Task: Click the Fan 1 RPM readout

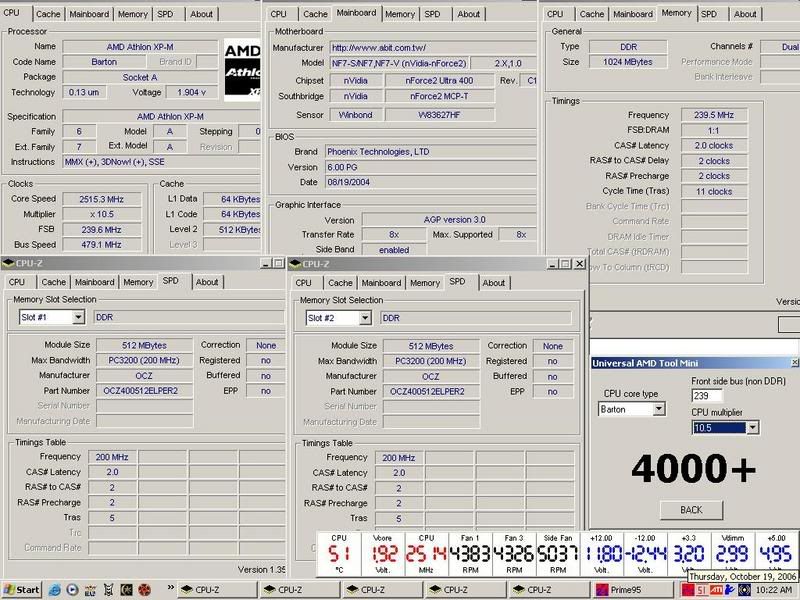Action: coord(470,554)
